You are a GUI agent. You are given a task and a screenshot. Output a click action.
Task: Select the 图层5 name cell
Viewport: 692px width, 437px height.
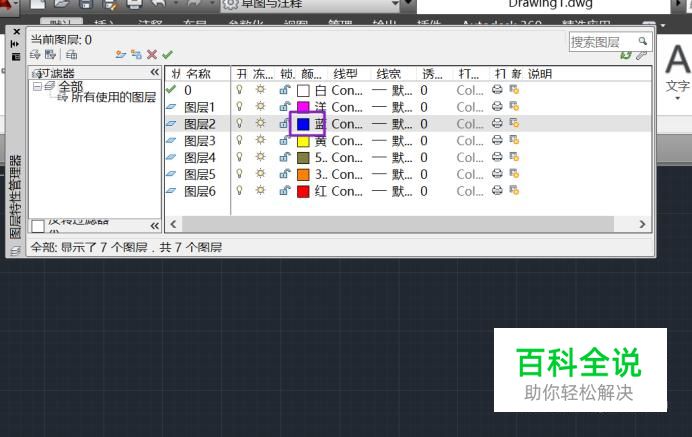pos(200,174)
